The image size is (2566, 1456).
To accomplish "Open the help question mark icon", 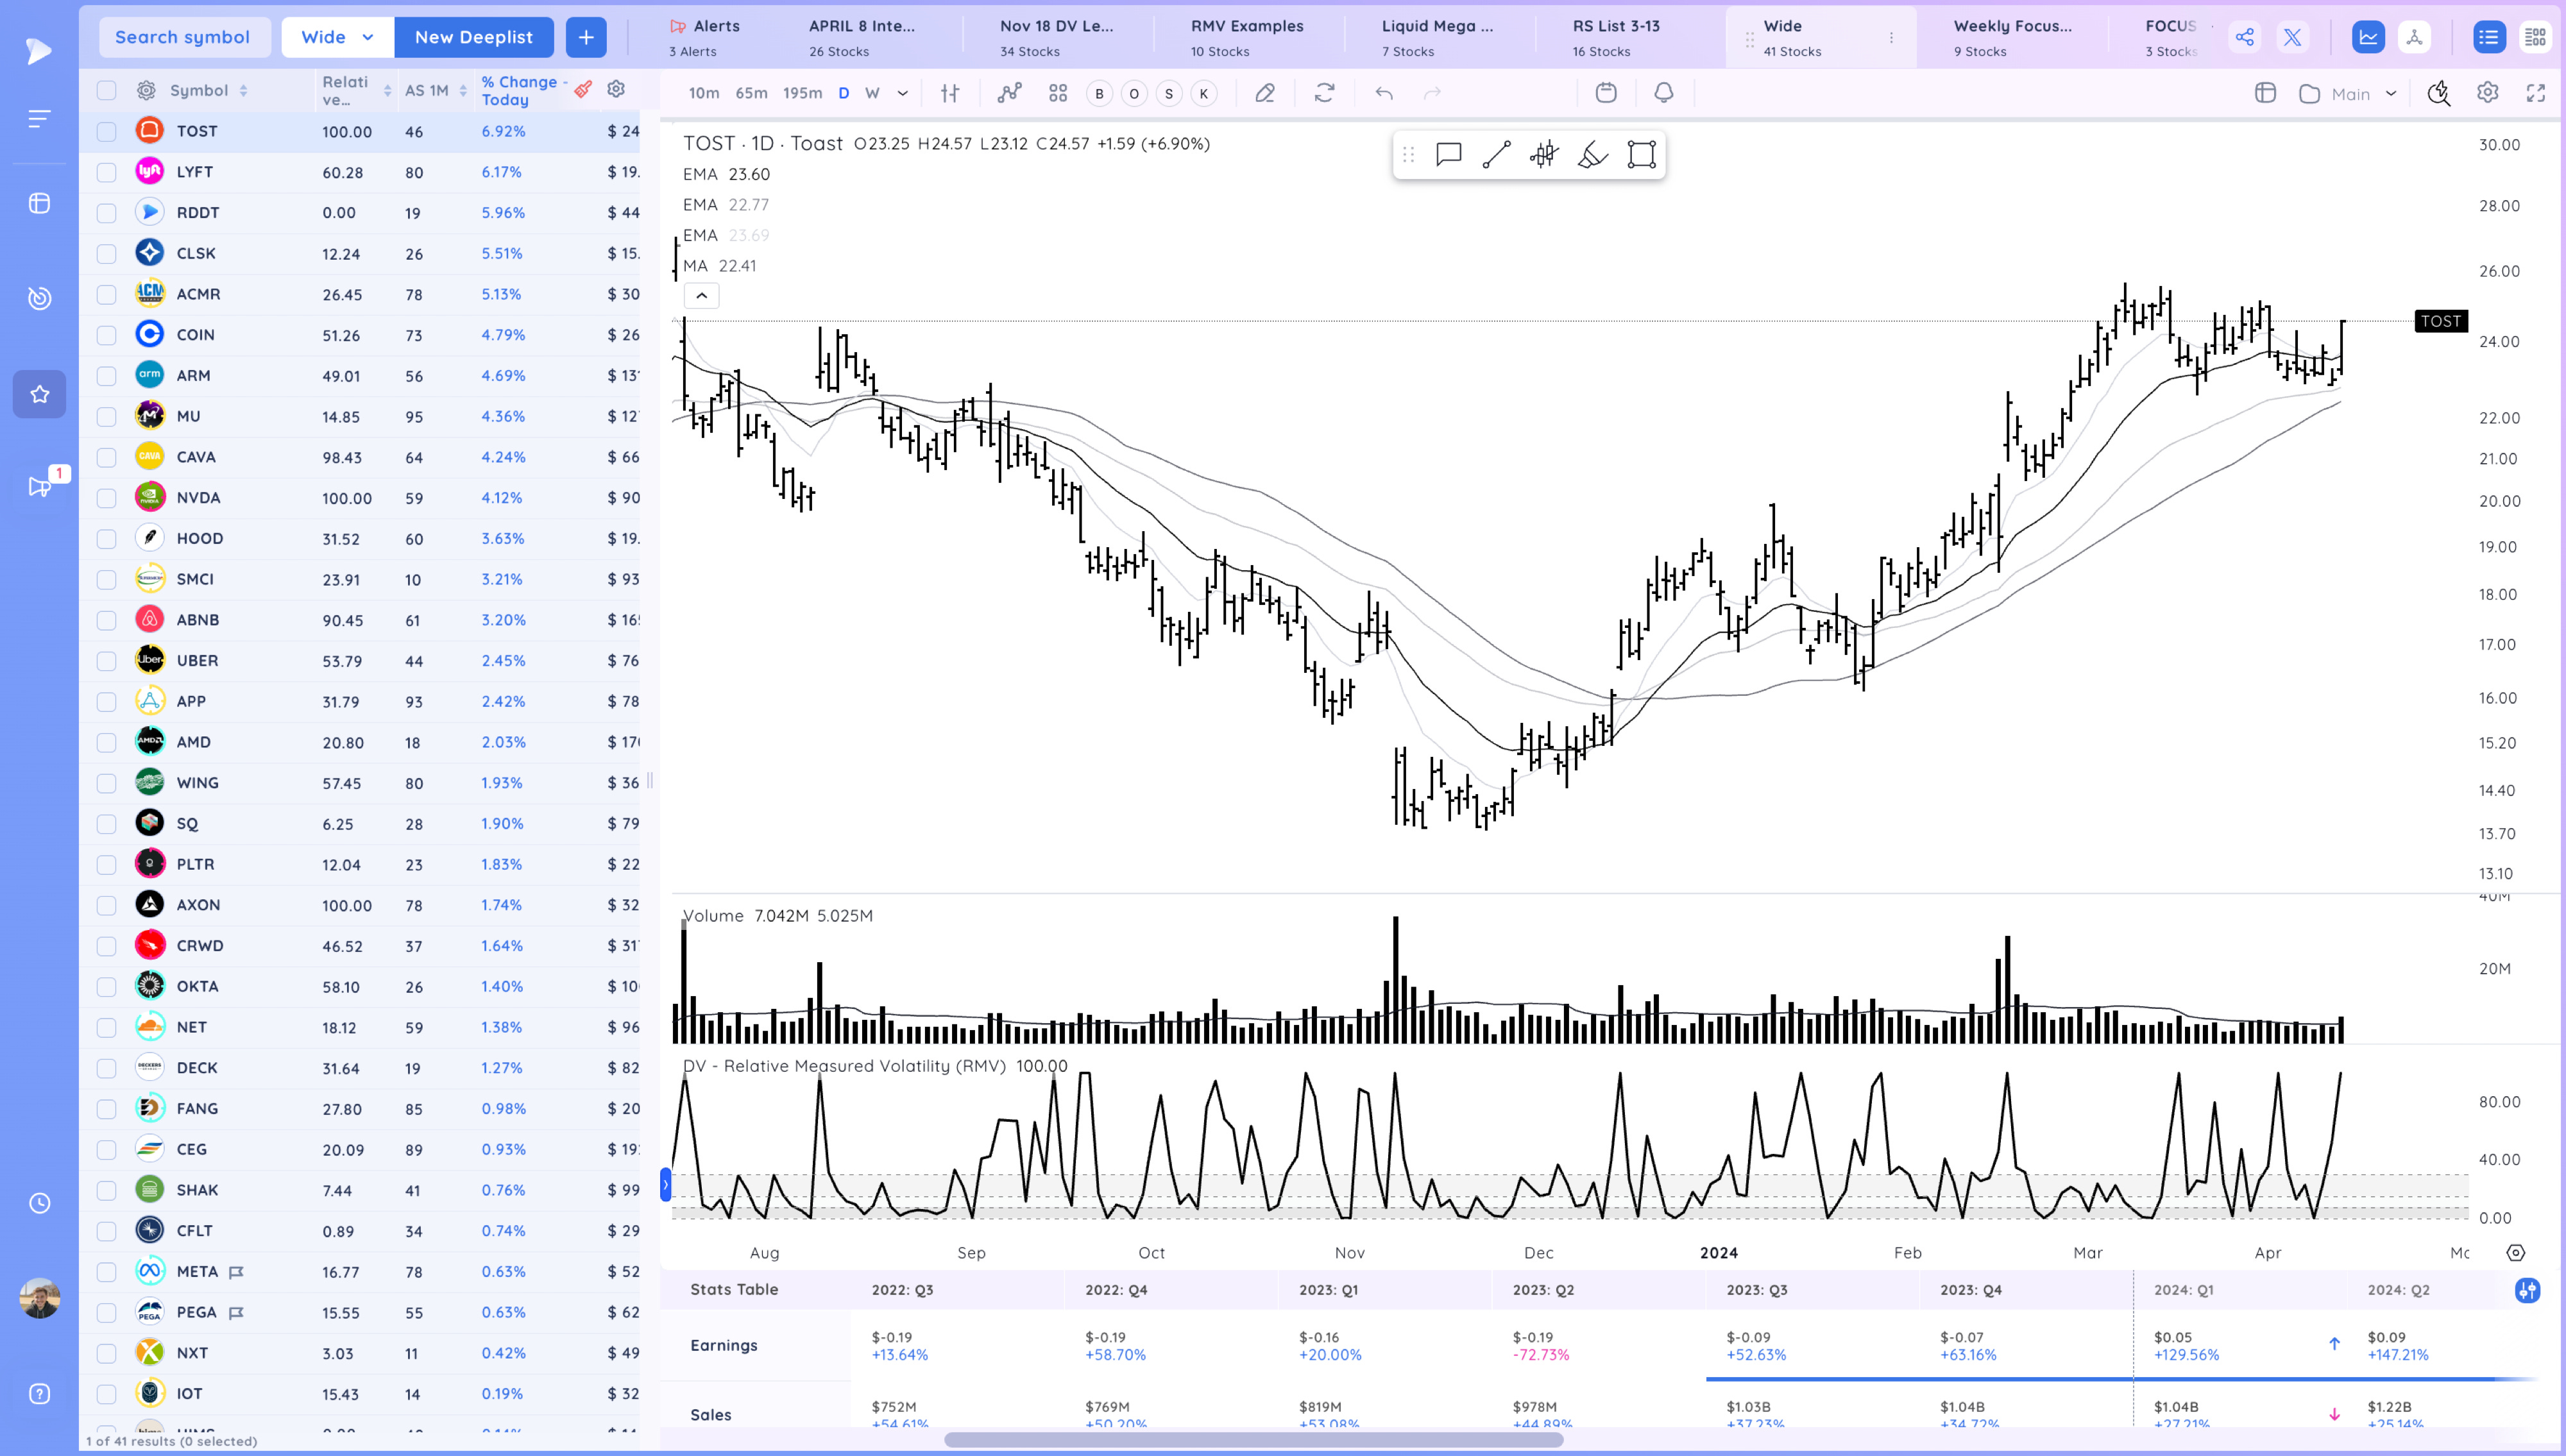I will [x=39, y=1394].
